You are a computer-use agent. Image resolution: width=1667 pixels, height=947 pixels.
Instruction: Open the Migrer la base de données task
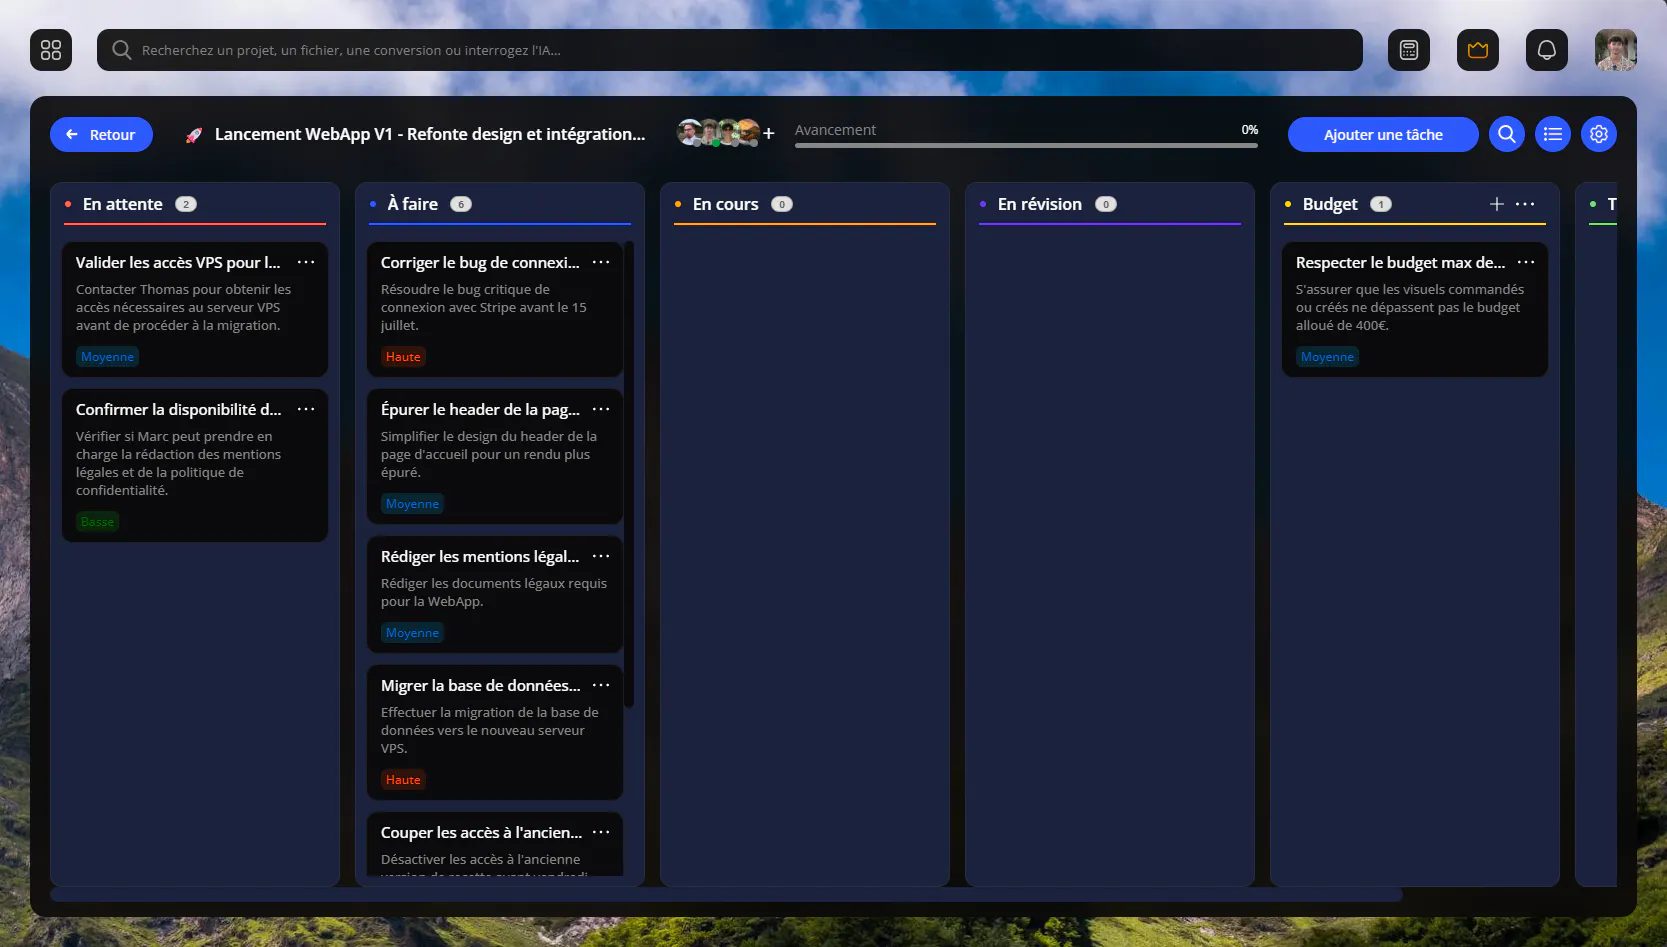point(495,732)
